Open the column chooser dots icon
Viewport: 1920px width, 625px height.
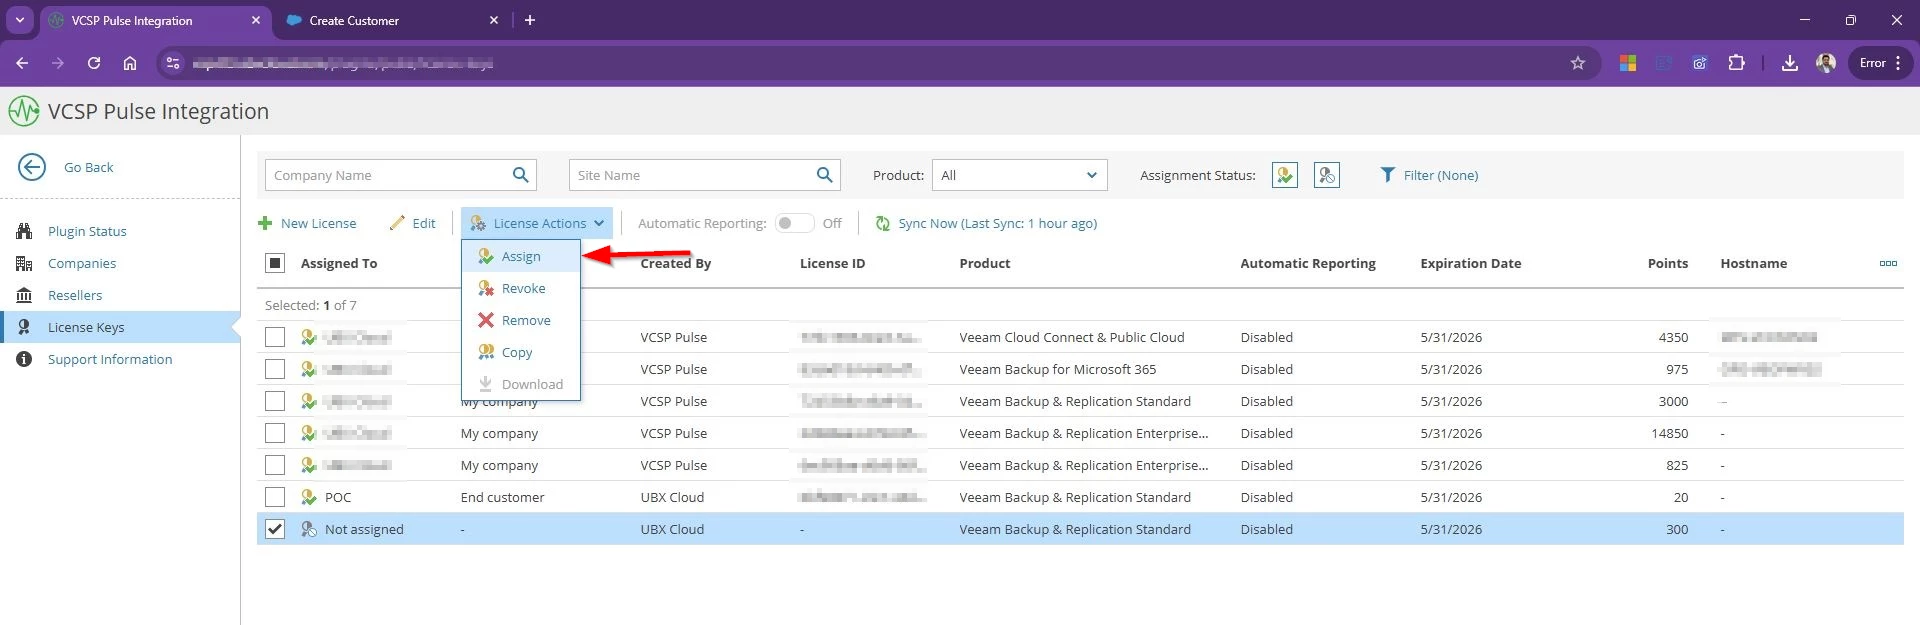click(1887, 263)
